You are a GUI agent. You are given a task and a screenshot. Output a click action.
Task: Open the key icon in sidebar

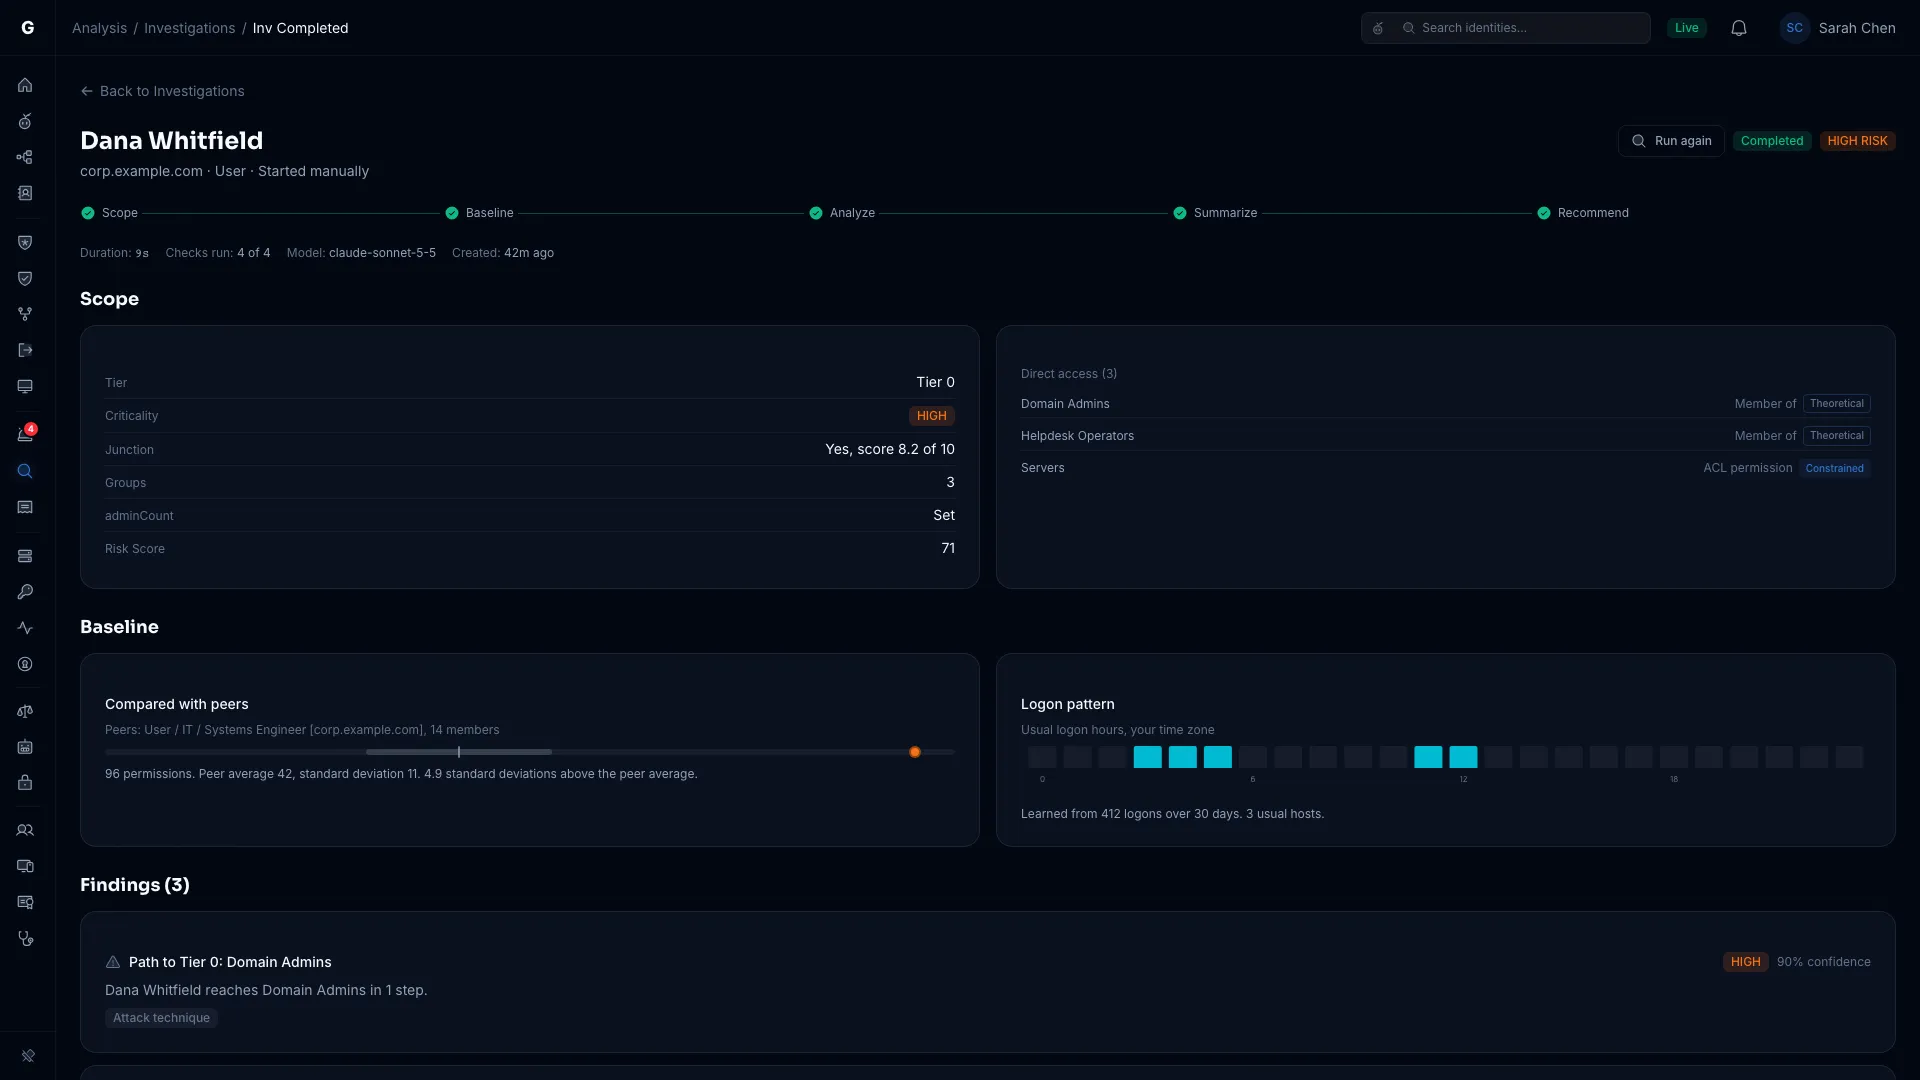25,592
